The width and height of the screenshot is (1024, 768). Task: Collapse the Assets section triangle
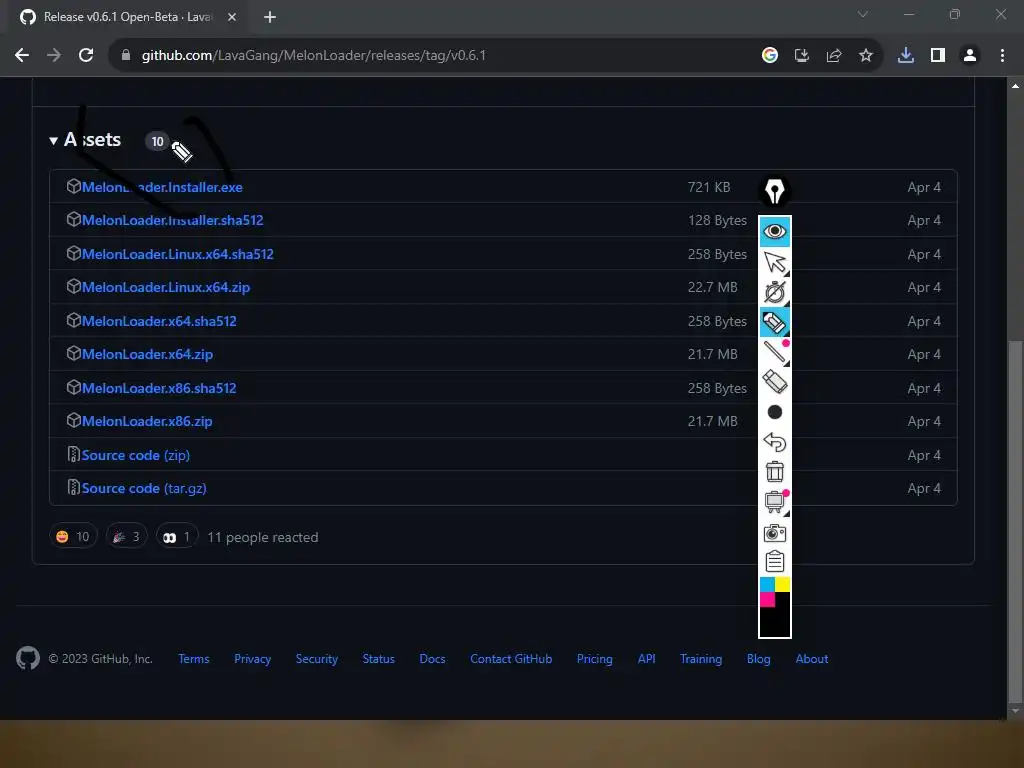point(54,140)
